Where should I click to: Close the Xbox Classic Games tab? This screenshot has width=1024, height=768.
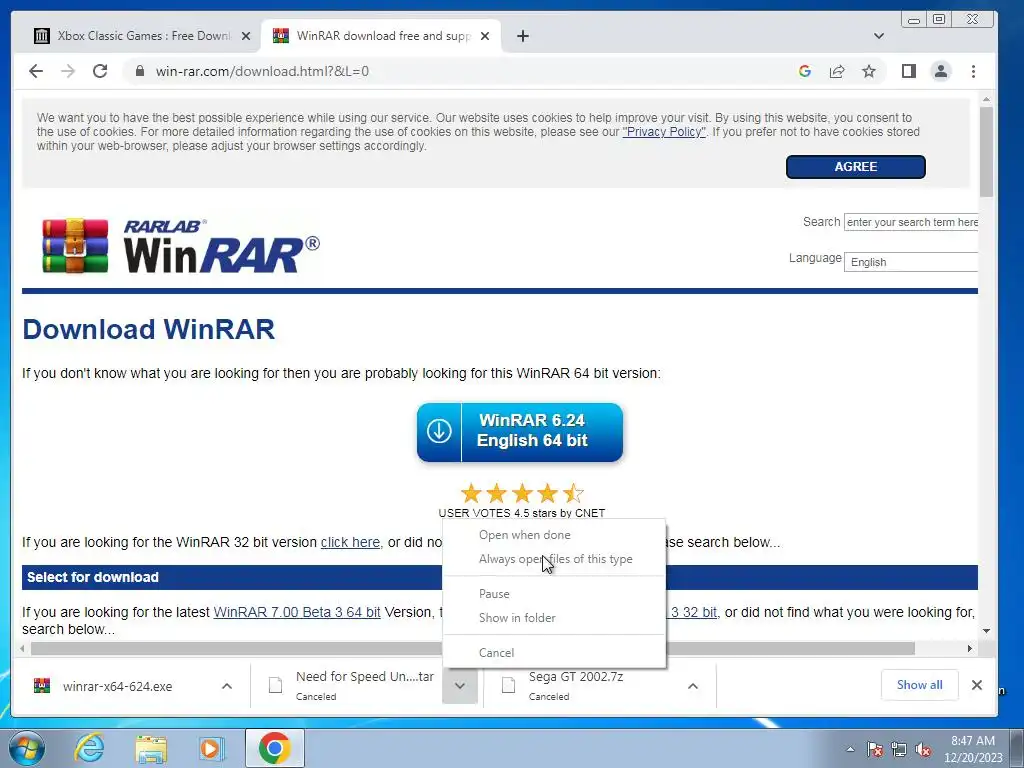tap(246, 36)
